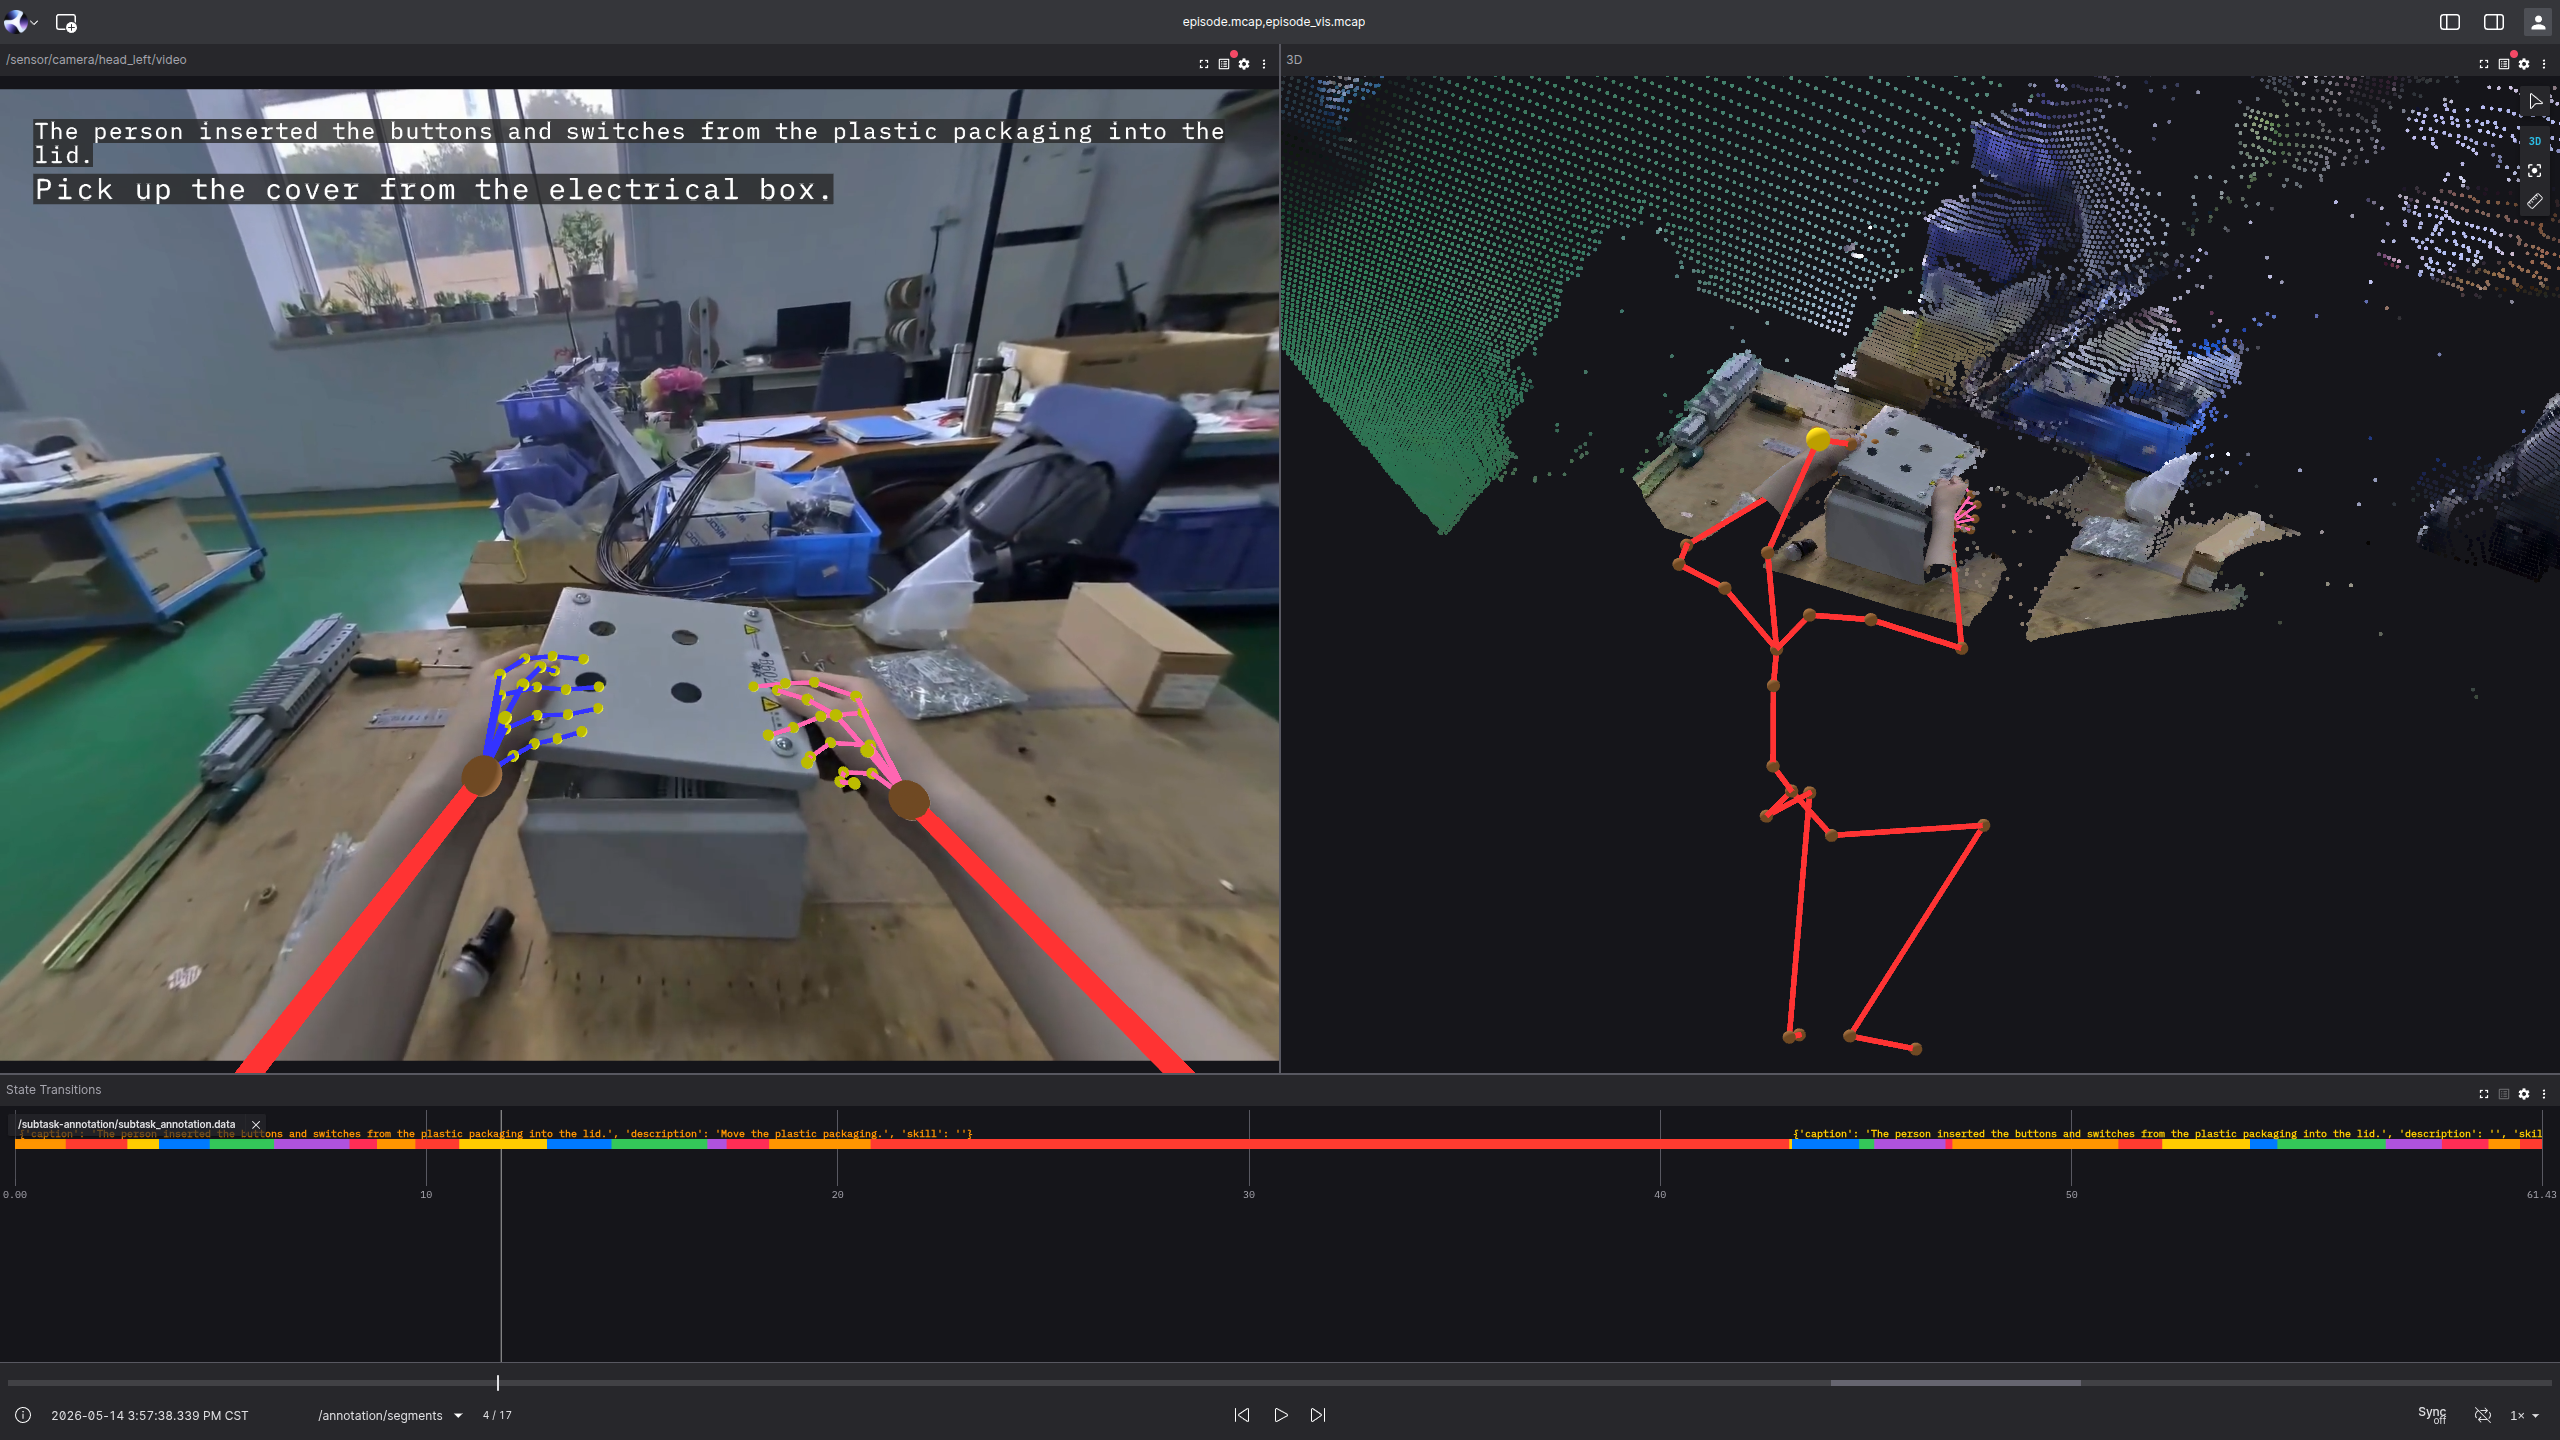
Task: Toggle the left sidebar layout icon
Action: (x=2450, y=22)
